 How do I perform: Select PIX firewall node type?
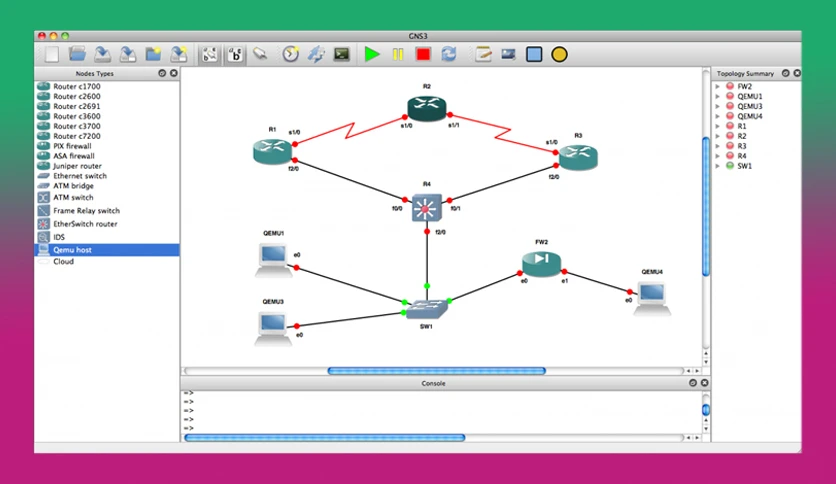click(x=107, y=146)
